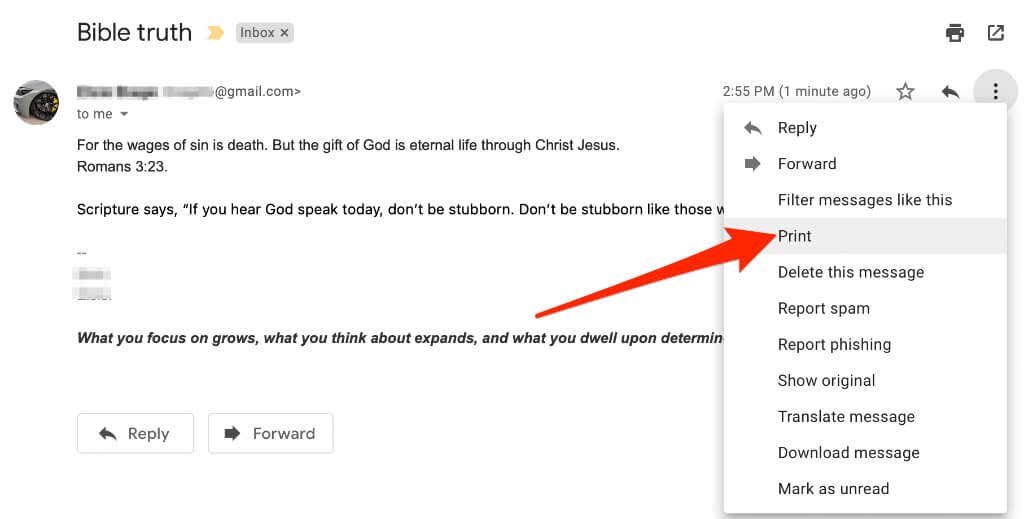This screenshot has width=1024, height=519.
Task: Choose 'Filter messages like this'
Action: click(864, 200)
